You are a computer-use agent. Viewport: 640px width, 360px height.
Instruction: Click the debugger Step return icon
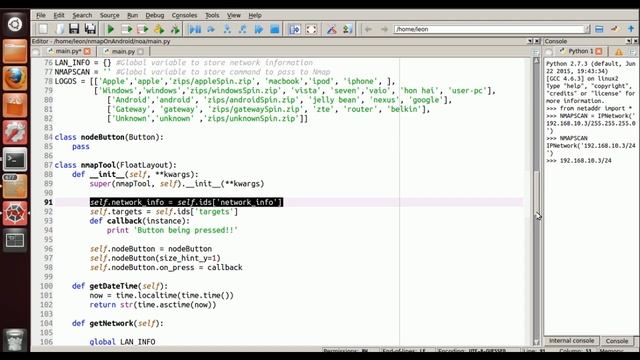[243, 29]
